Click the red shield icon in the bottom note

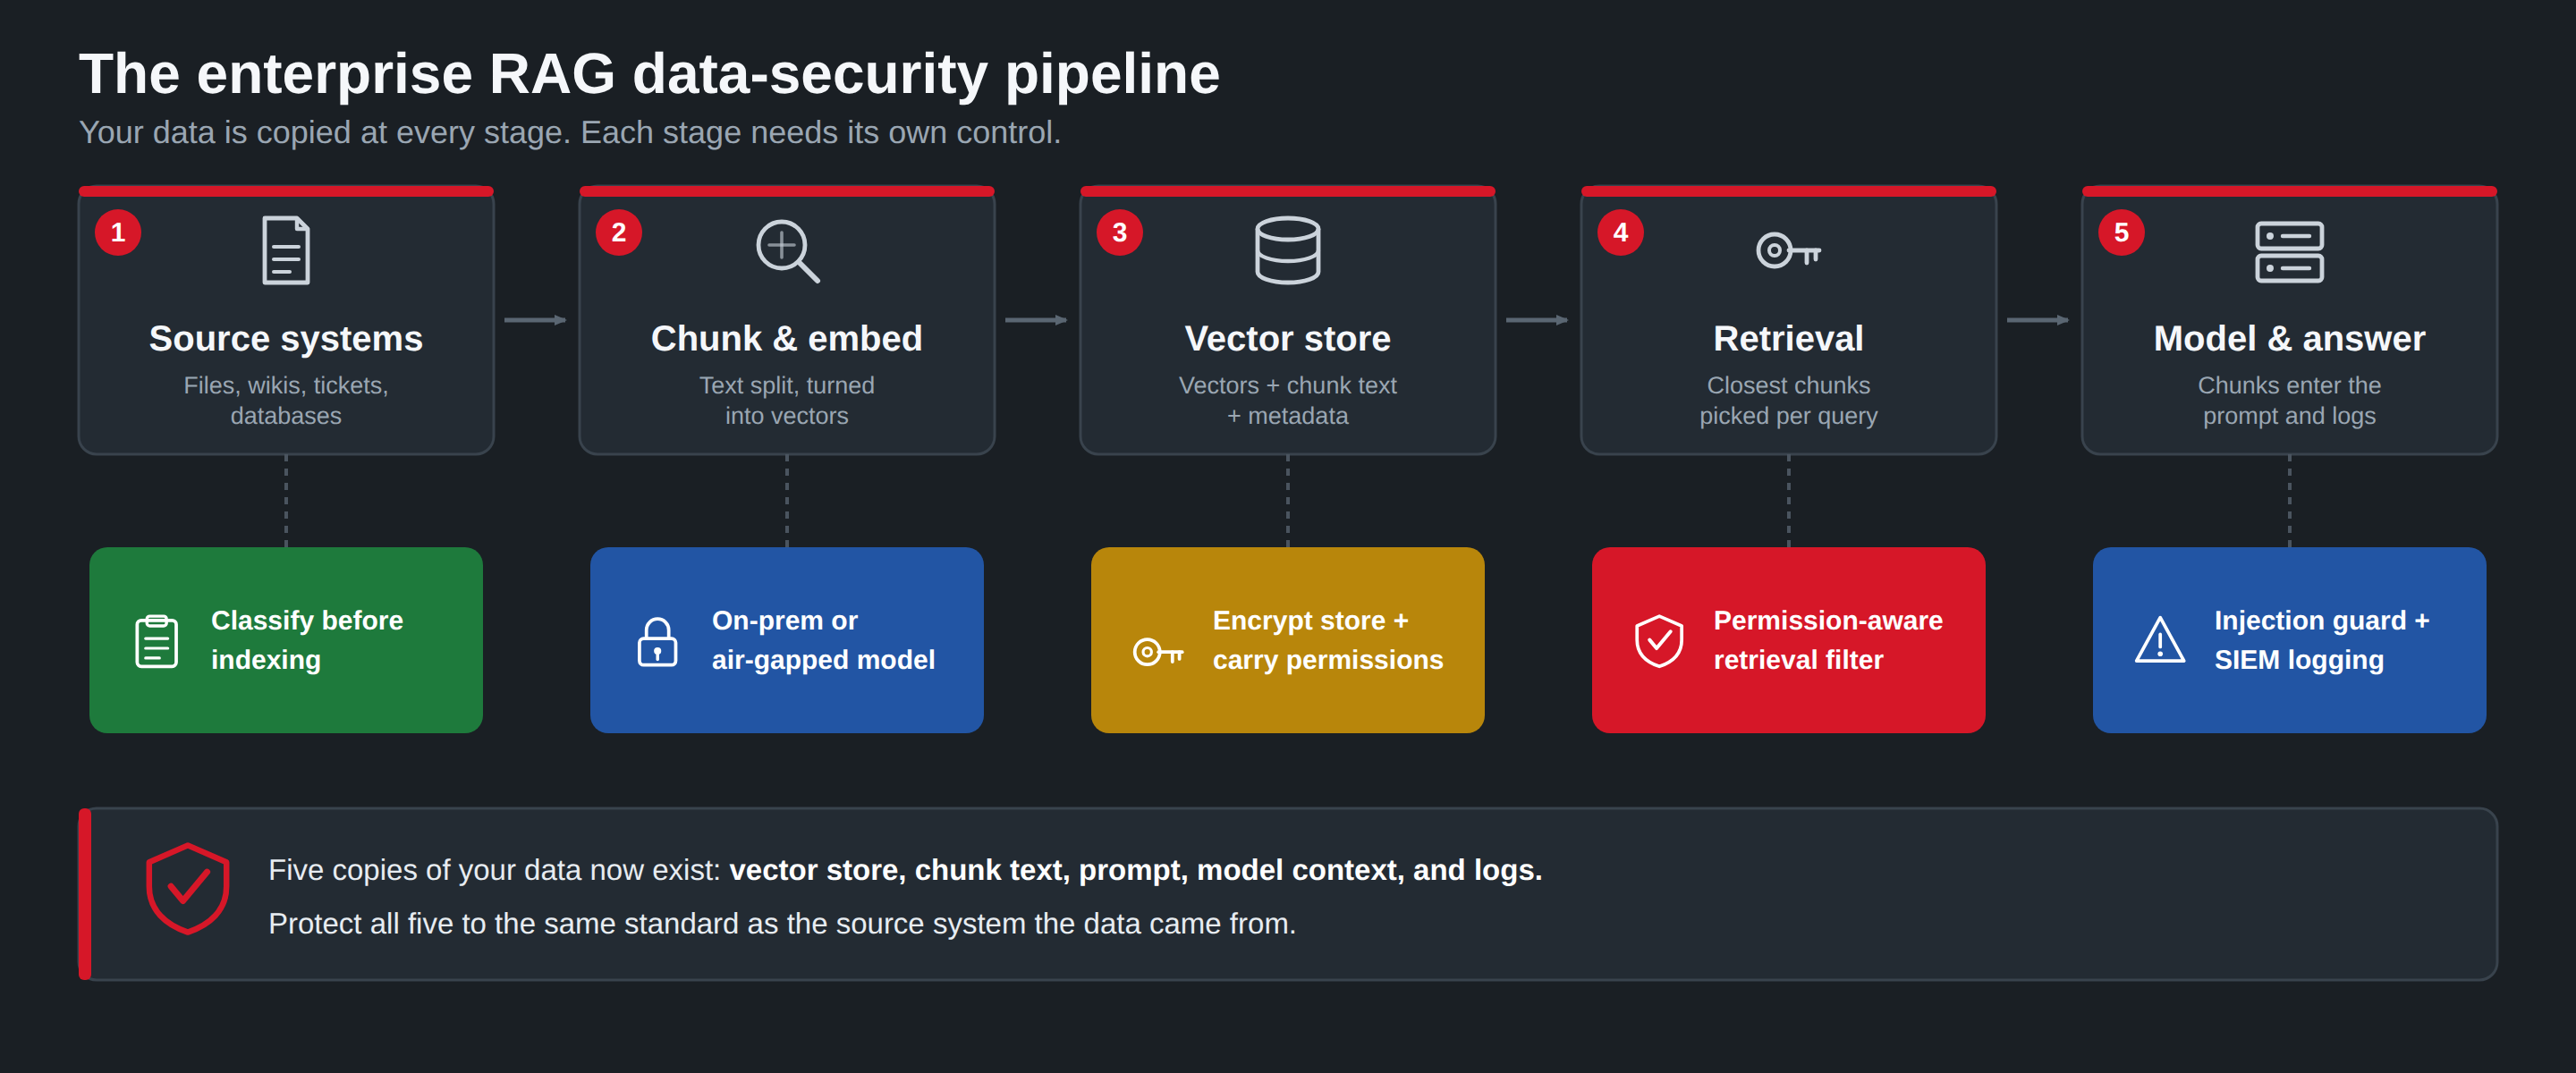tap(187, 889)
